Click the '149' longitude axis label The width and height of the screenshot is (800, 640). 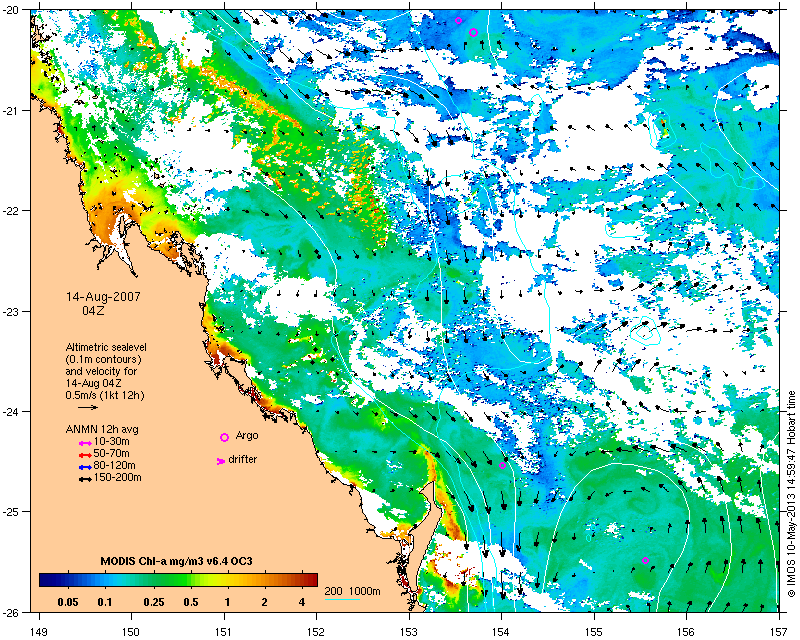point(39,631)
